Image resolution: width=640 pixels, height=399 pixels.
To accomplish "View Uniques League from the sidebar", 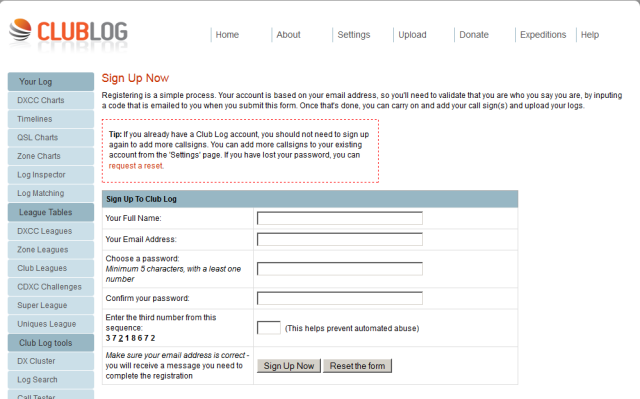I will [x=51, y=324].
